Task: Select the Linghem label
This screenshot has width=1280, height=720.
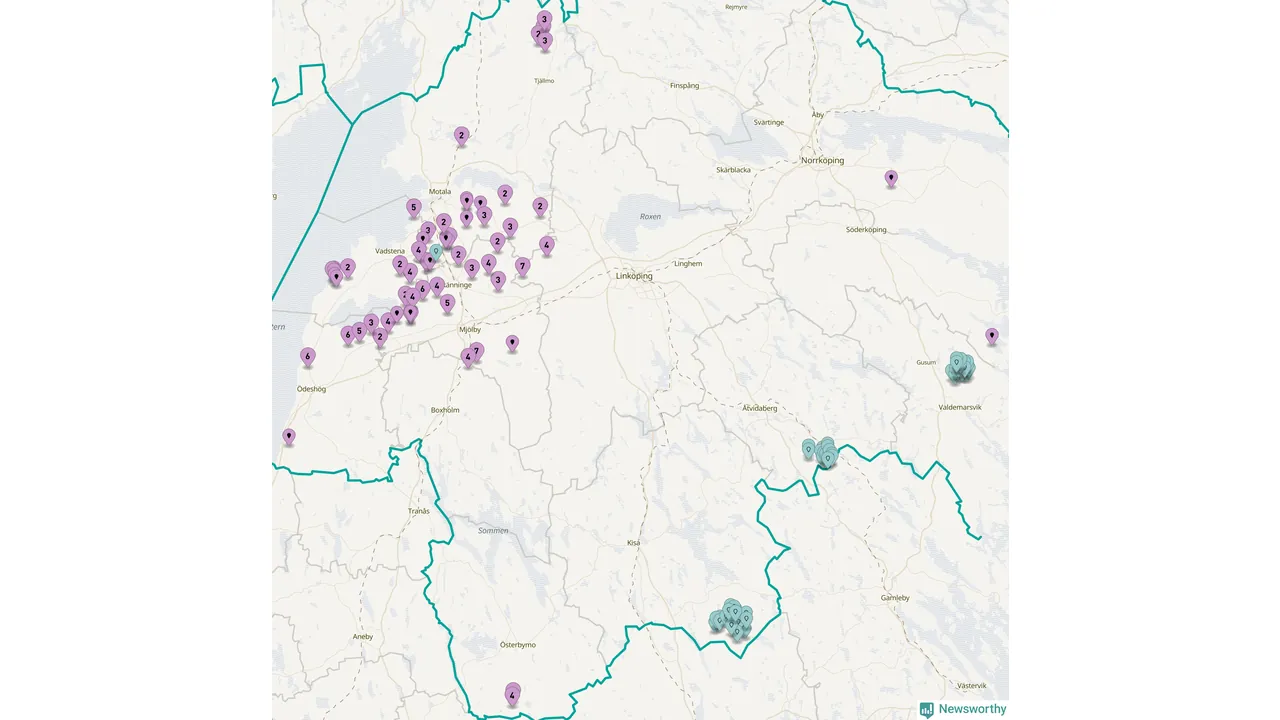Action: pos(688,264)
